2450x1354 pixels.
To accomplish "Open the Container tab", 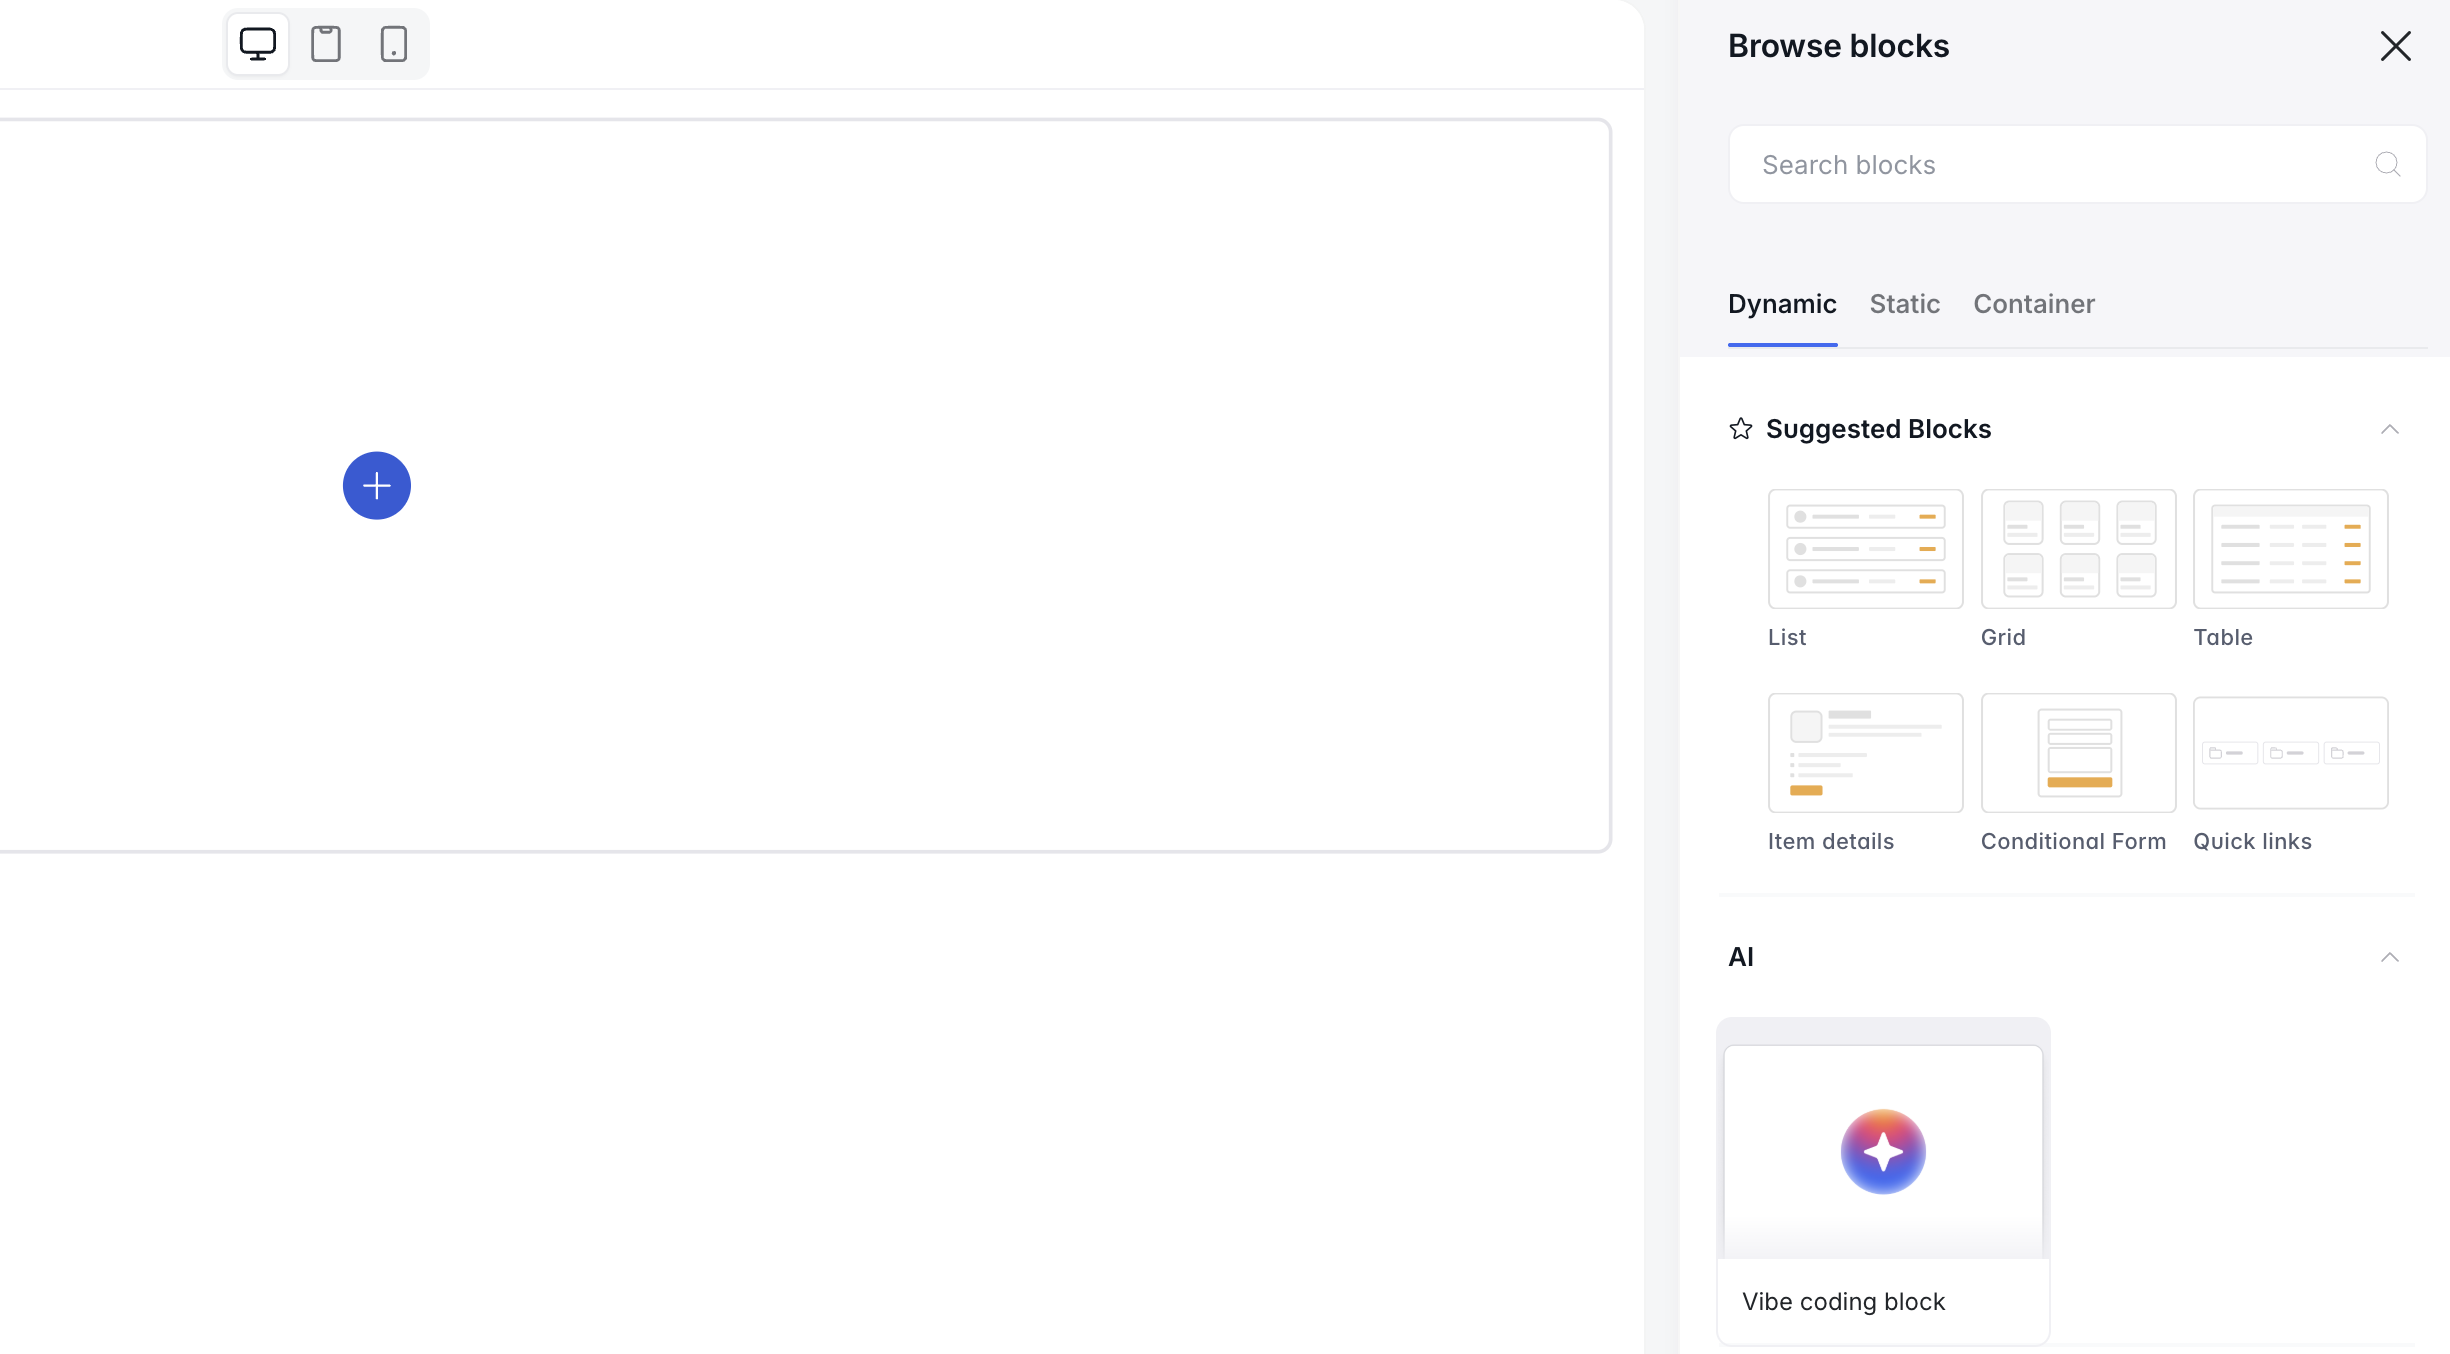I will point(2033,304).
